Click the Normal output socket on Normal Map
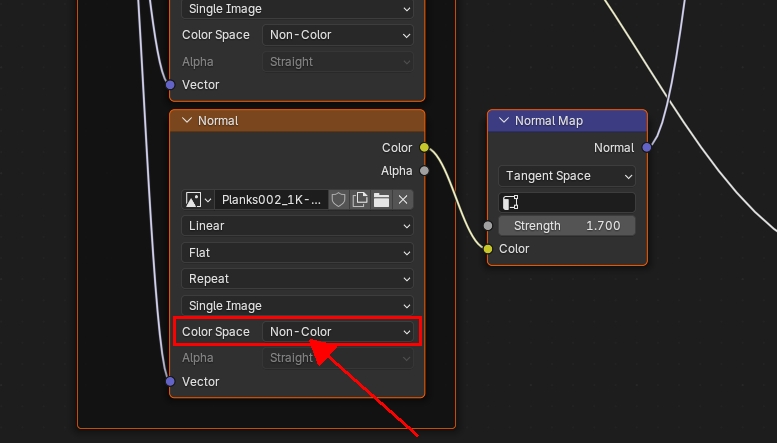Image resolution: width=777 pixels, height=443 pixels. (647, 148)
